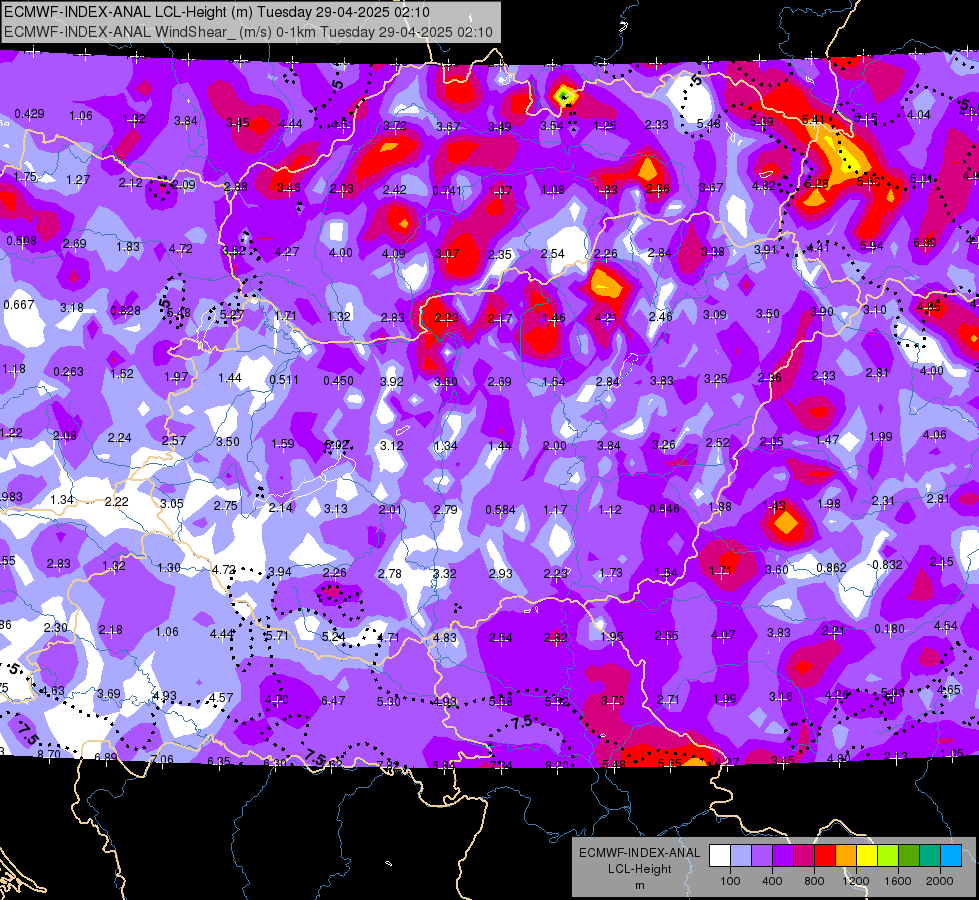Click the 0.832 wind shear value
This screenshot has width=979, height=900.
tap(887, 565)
